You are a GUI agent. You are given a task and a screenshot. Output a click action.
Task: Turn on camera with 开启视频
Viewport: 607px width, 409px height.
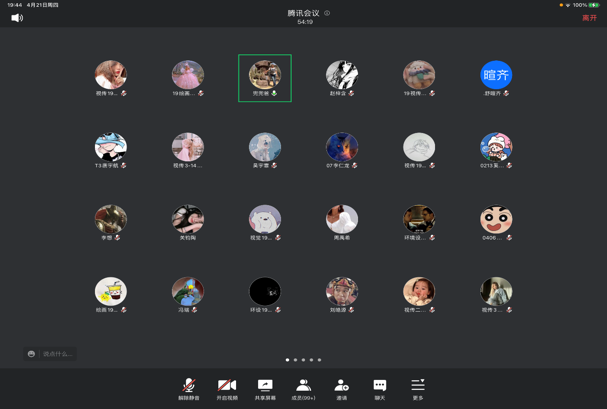tap(227, 388)
